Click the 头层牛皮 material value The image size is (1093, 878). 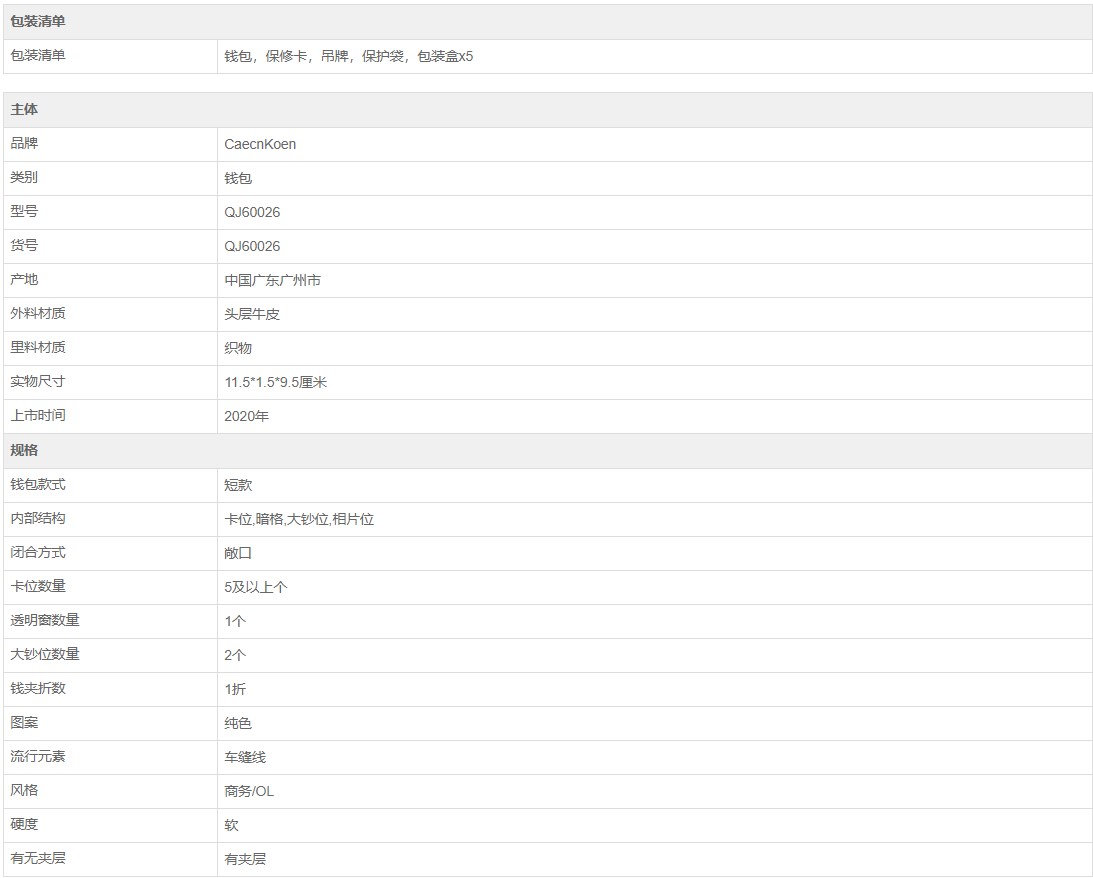[x=252, y=314]
